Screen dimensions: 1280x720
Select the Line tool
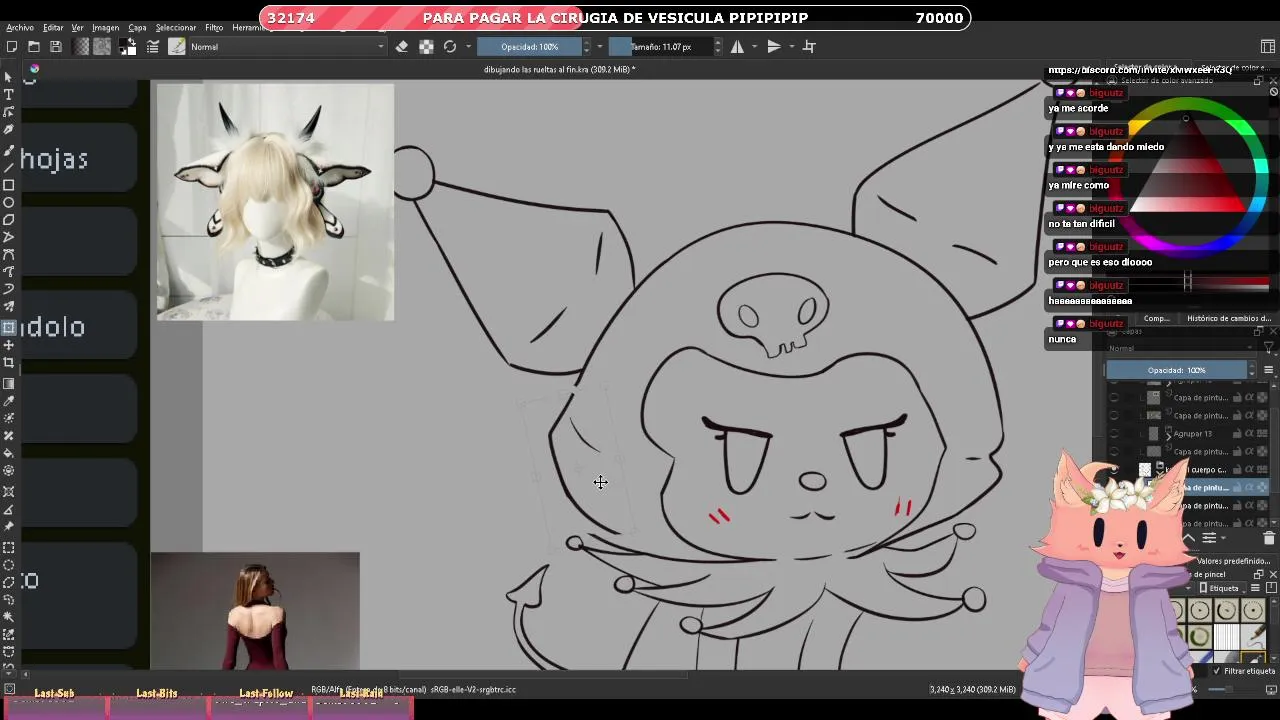coord(9,167)
